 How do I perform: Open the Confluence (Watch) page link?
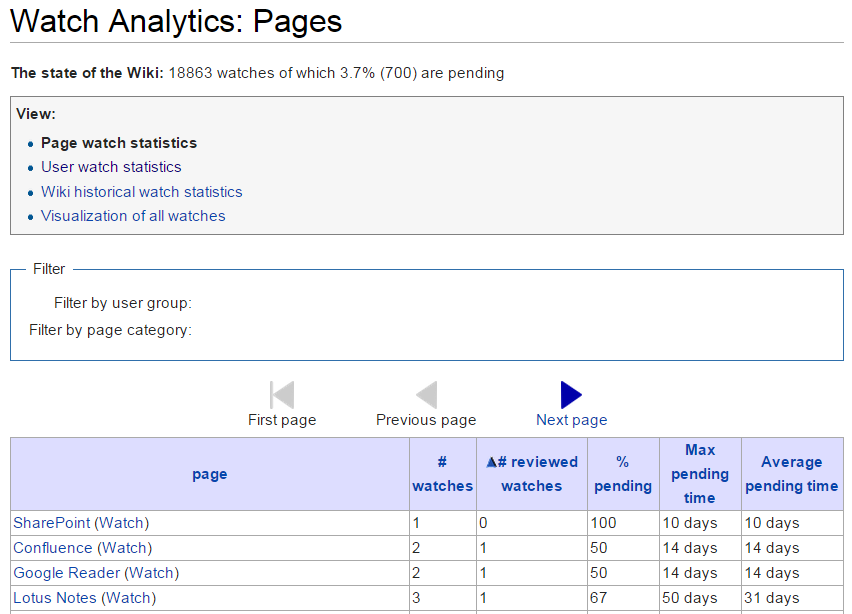click(x=83, y=548)
